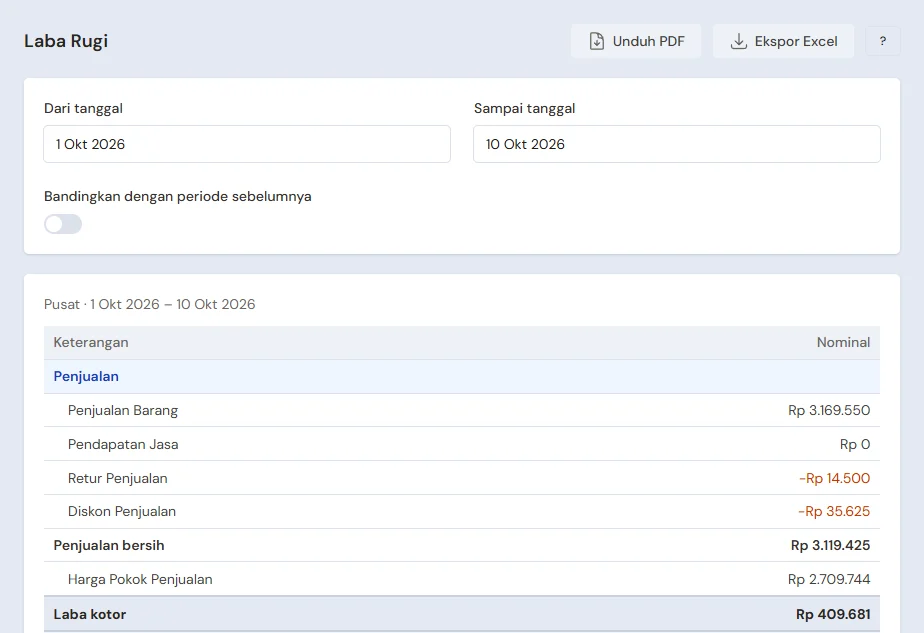
Task: Click the Pendapatan Jasa row label
Action: pyautogui.click(x=123, y=444)
